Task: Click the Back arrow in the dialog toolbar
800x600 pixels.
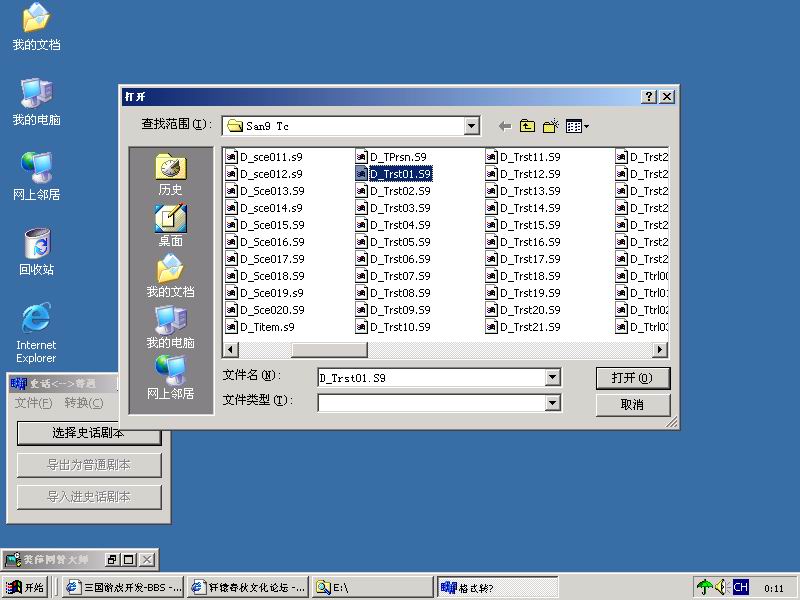Action: [504, 126]
